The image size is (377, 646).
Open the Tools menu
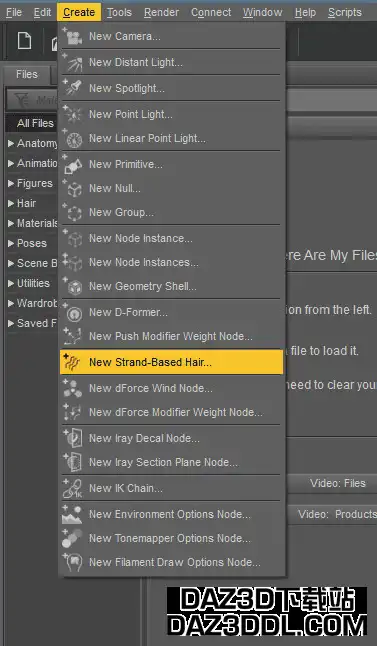[119, 12]
